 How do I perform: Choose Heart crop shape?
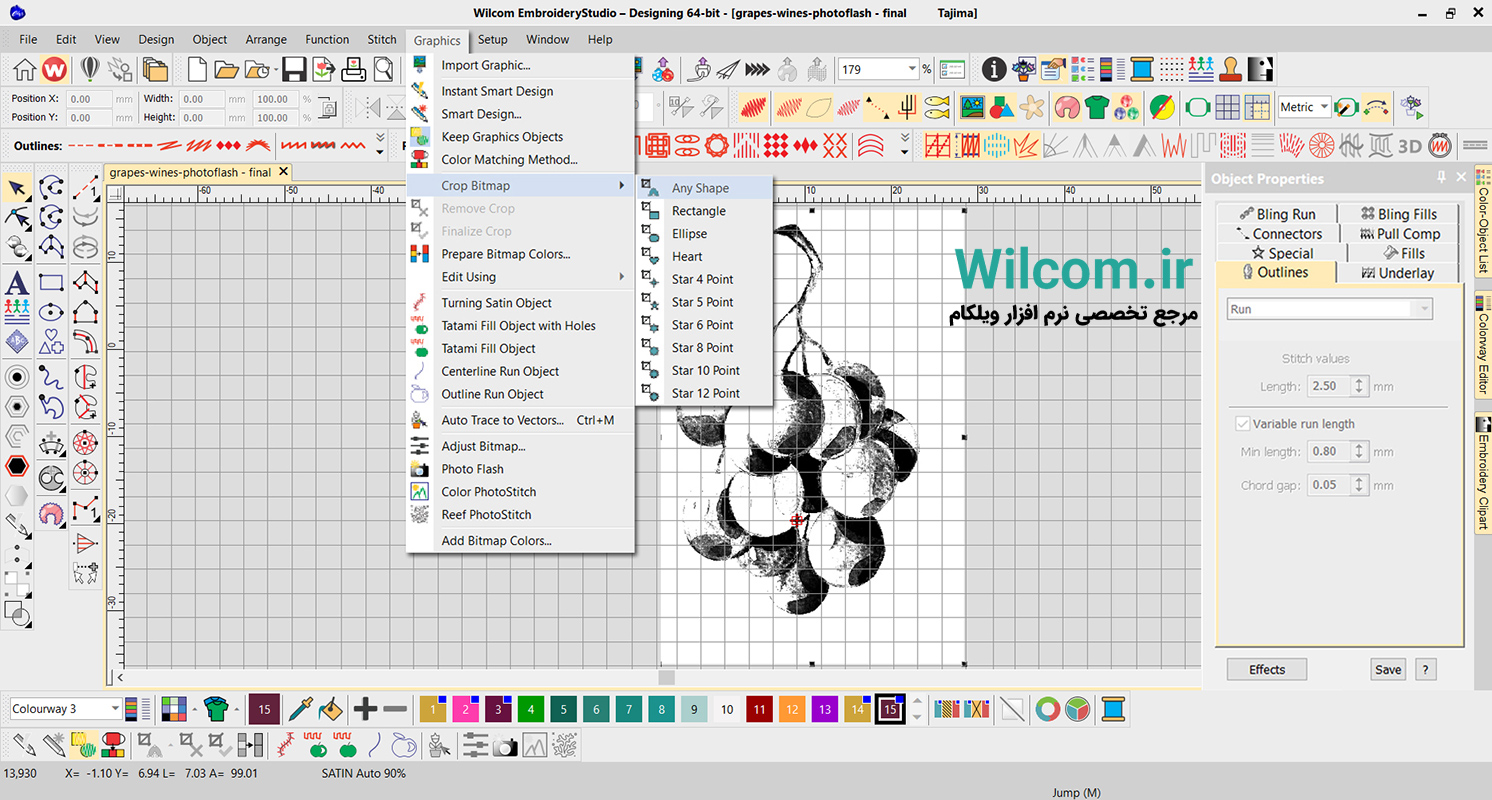705,257
